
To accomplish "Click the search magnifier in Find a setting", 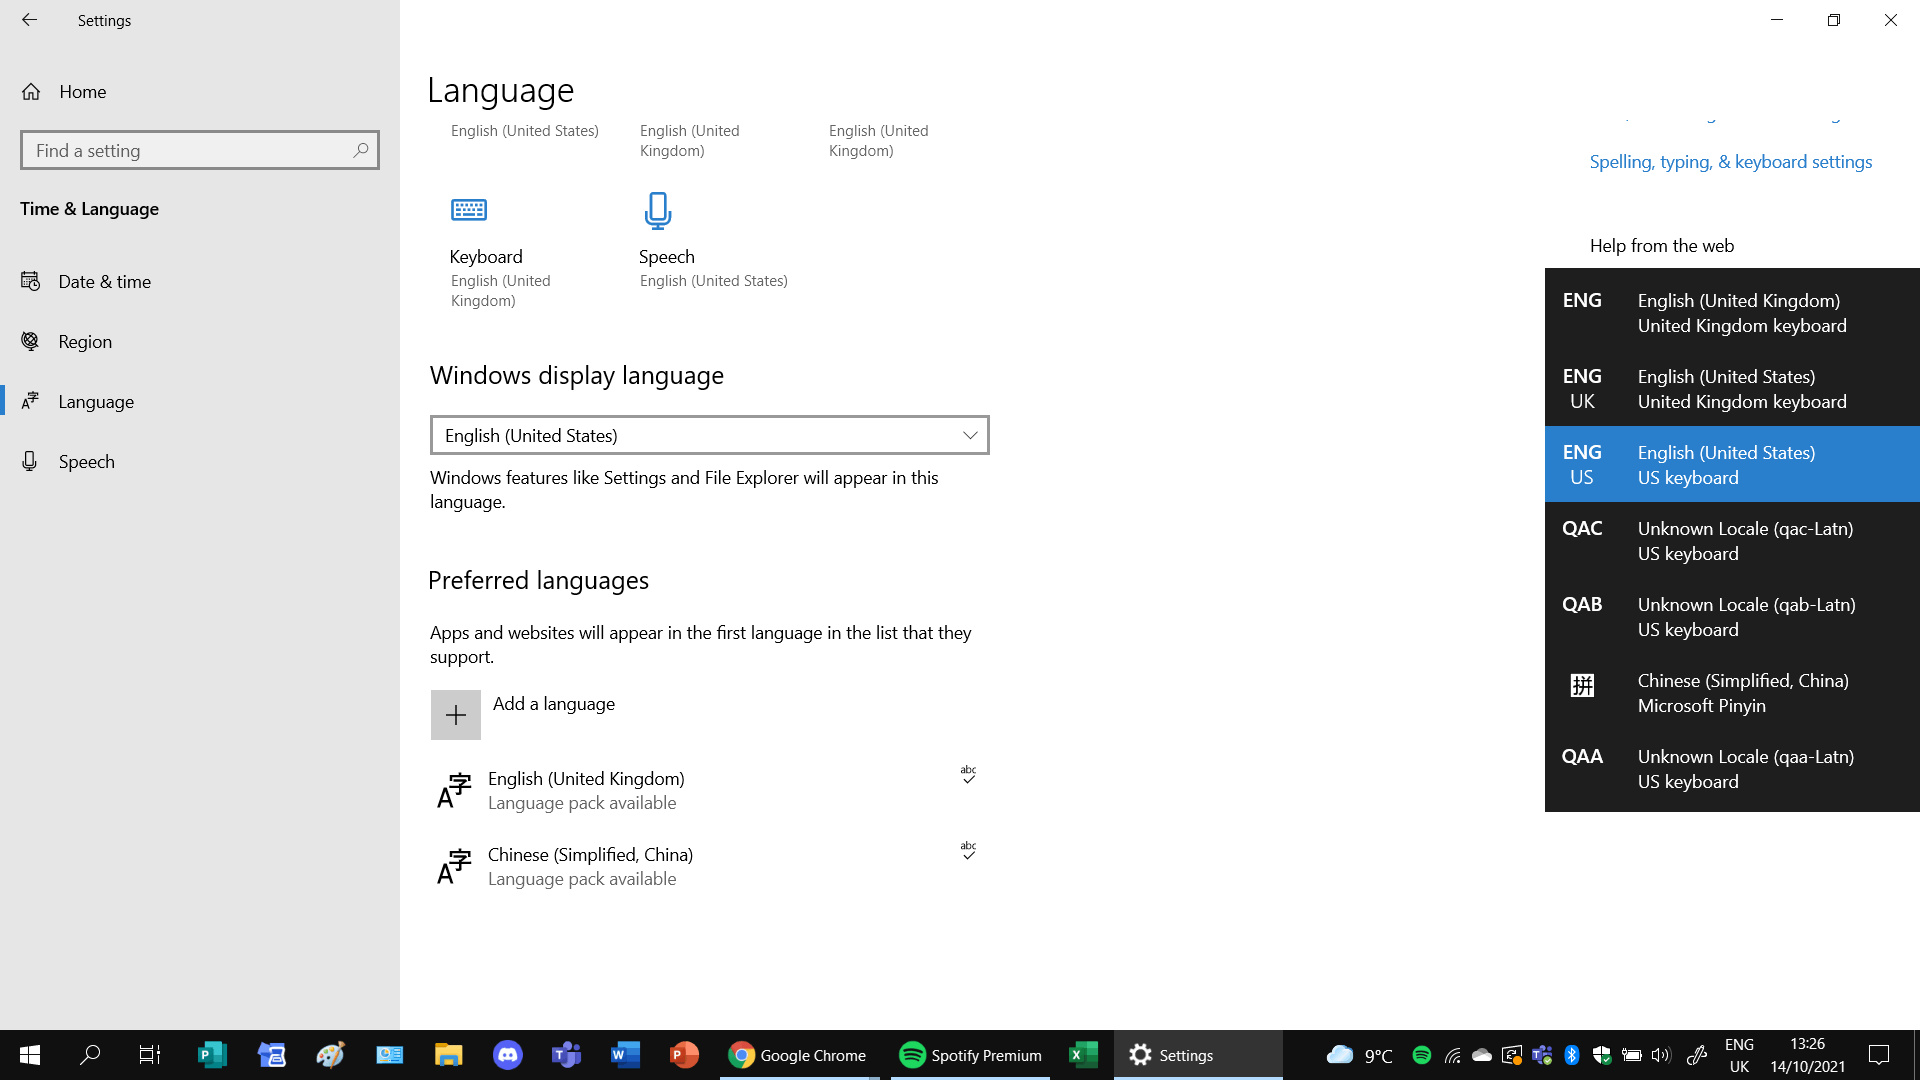I will (360, 150).
